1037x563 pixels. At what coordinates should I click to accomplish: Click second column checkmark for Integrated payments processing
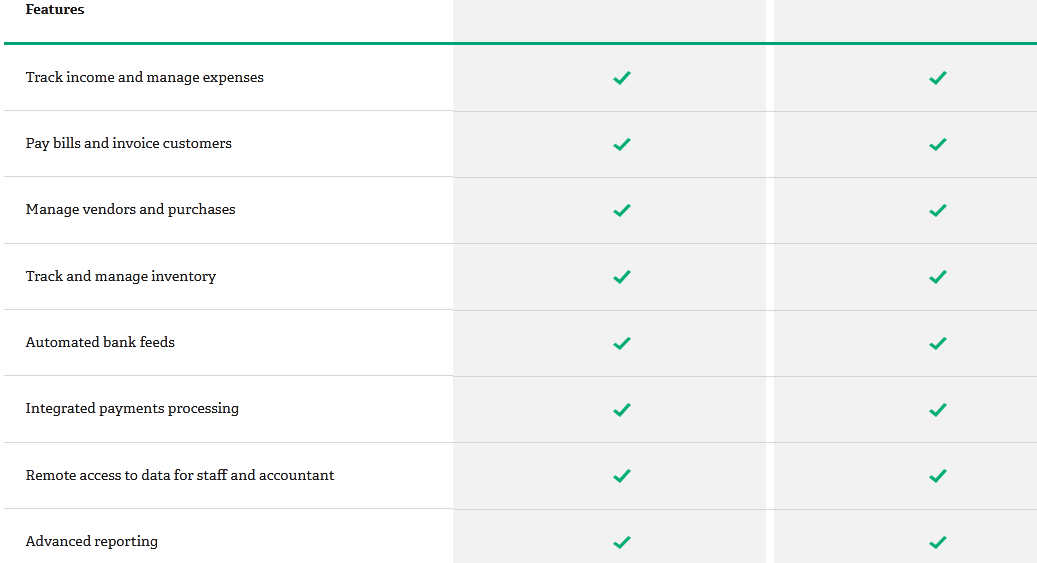938,410
